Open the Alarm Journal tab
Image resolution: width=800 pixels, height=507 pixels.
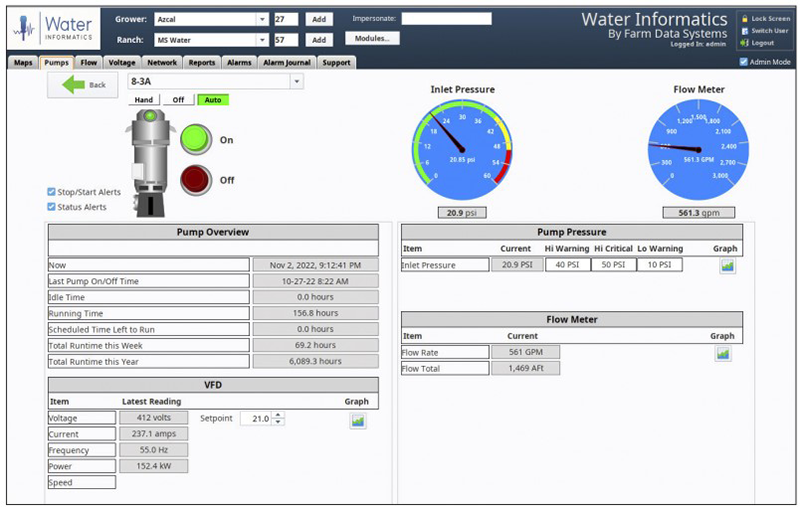click(286, 62)
